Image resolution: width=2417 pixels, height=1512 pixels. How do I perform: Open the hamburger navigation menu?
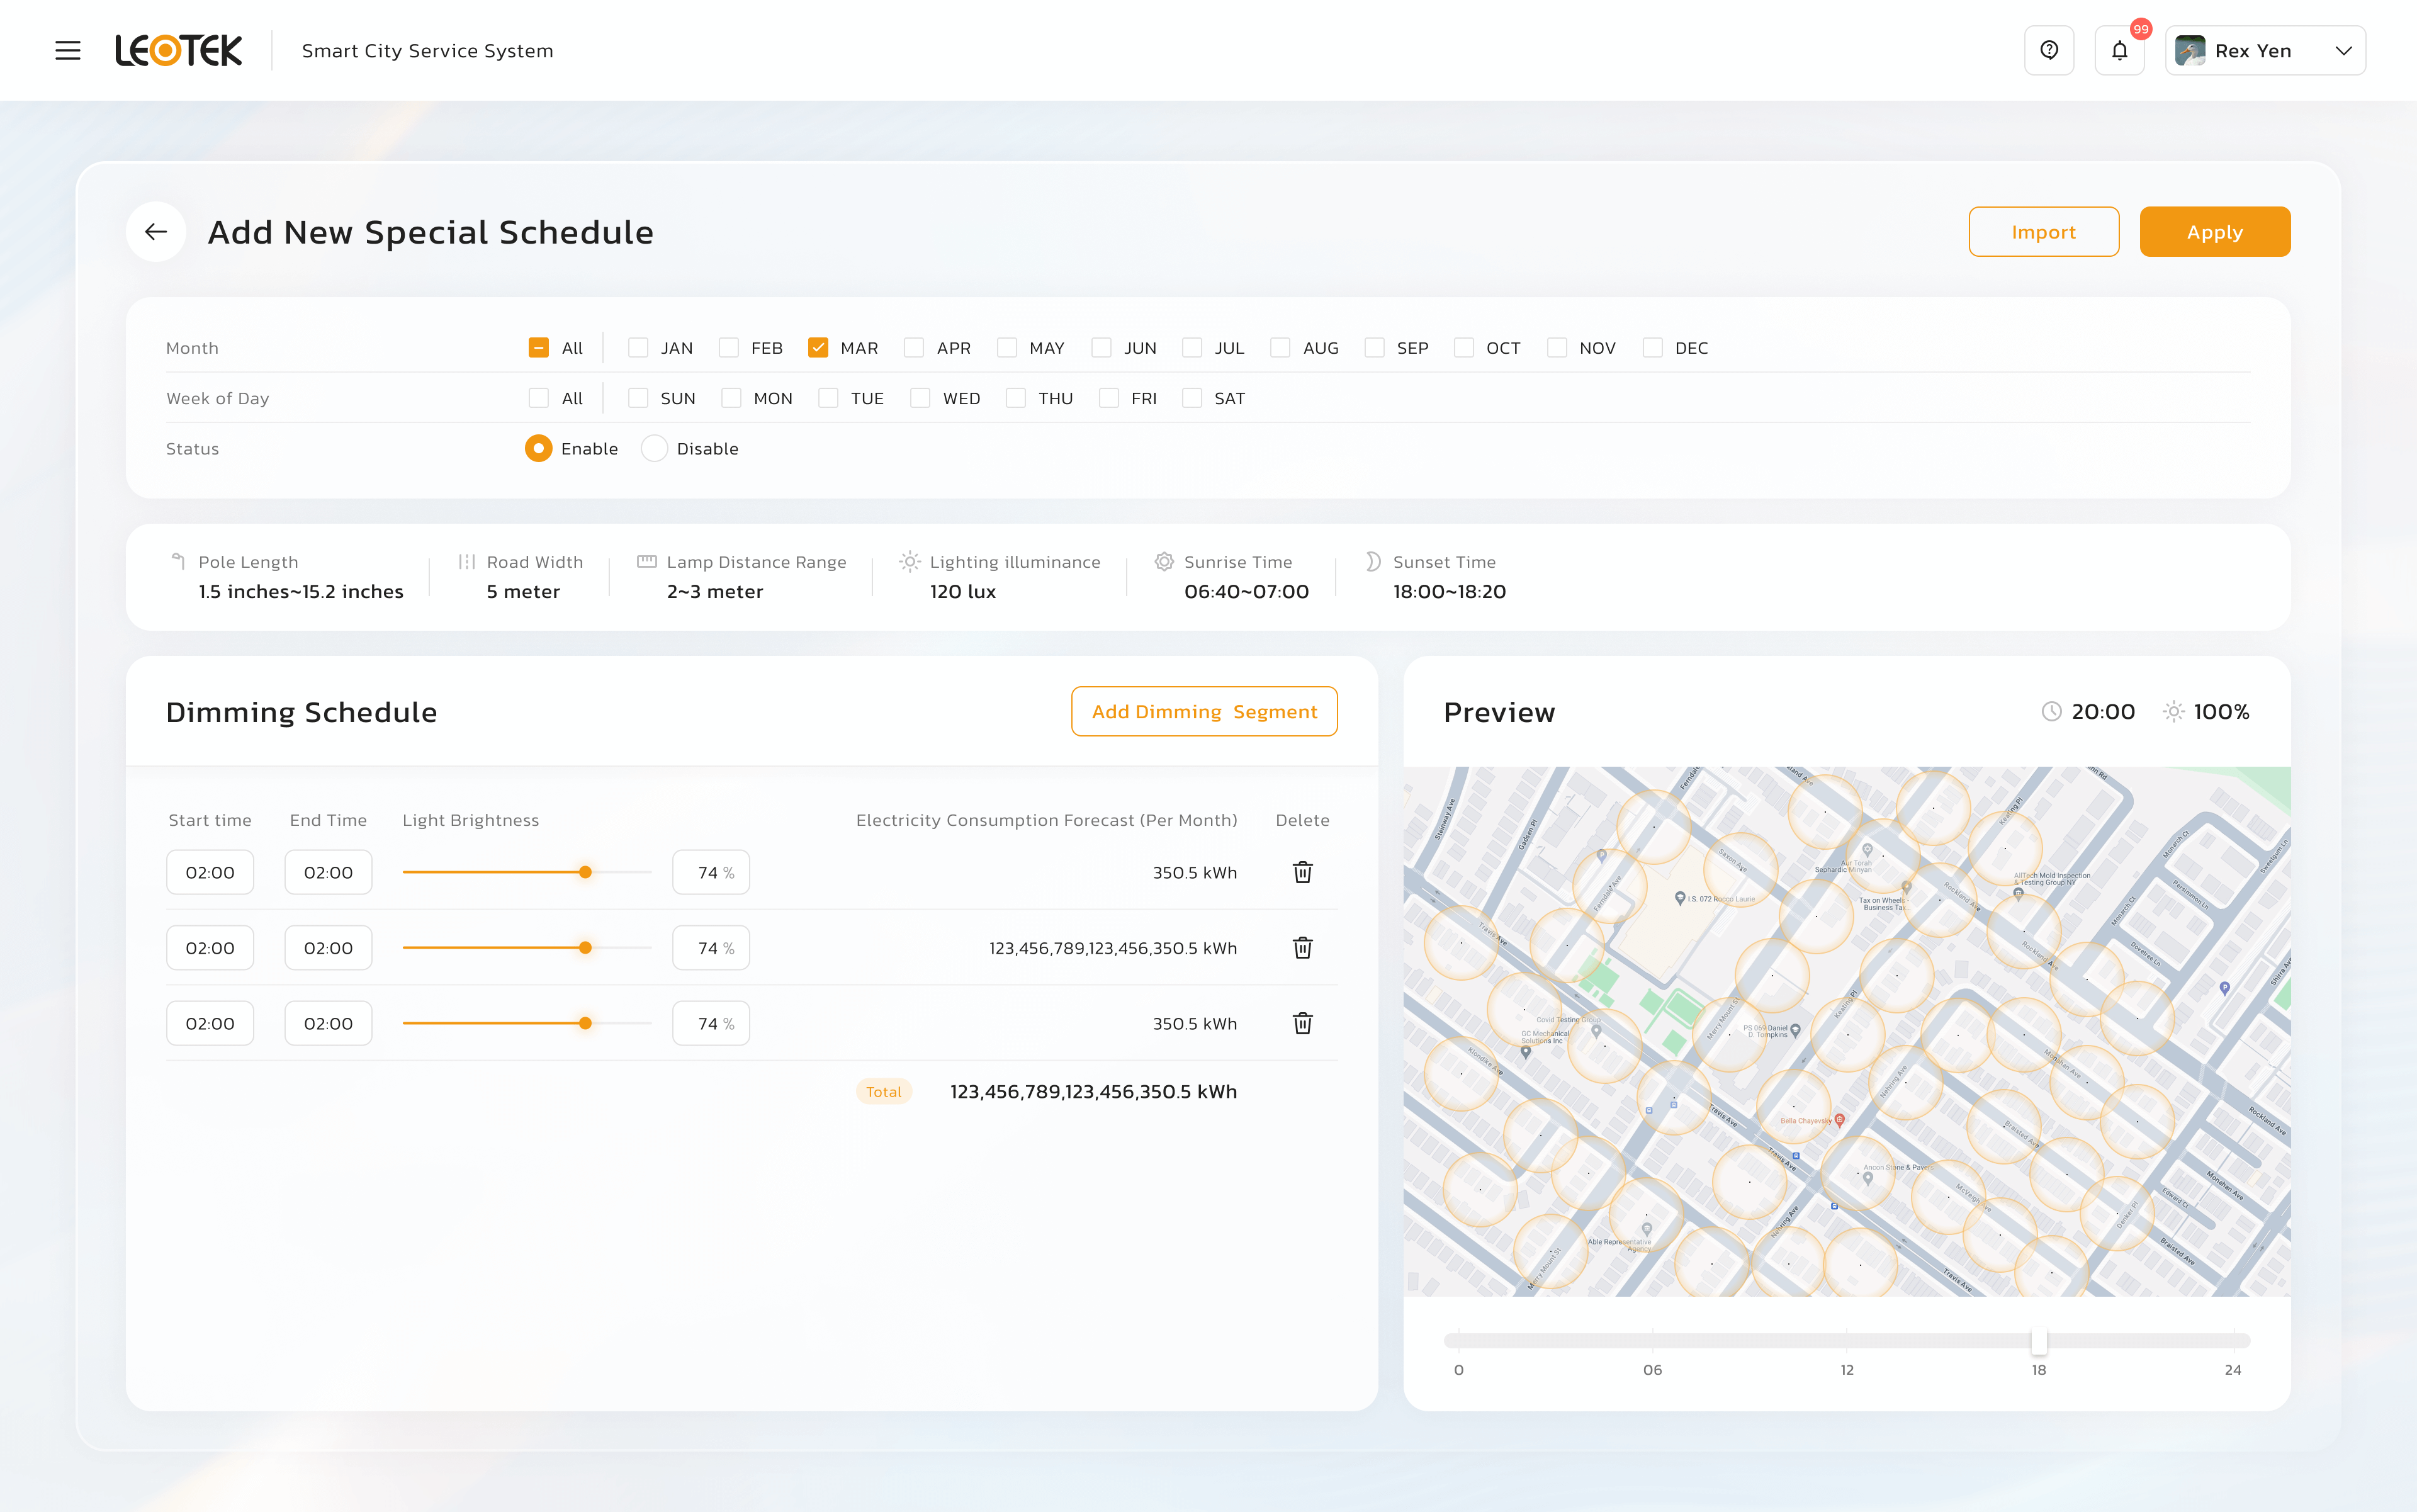click(68, 50)
